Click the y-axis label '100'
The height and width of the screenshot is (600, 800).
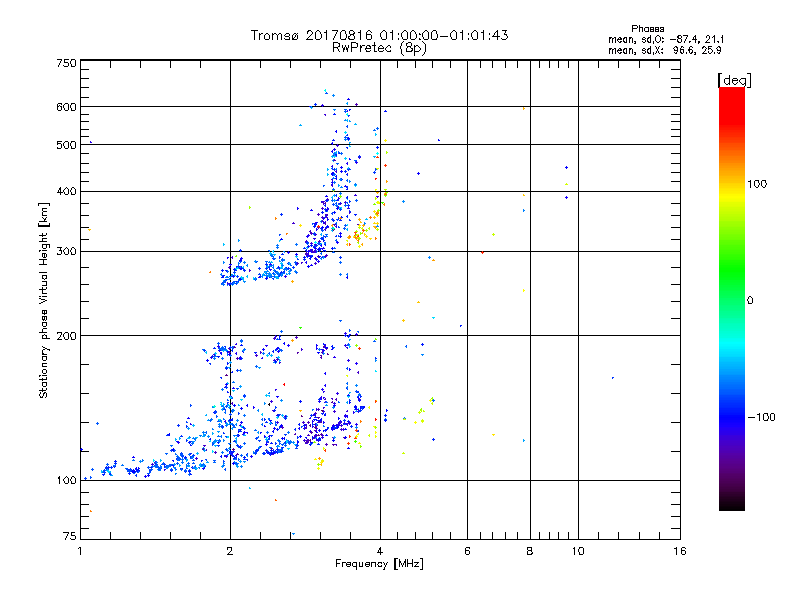click(66, 480)
